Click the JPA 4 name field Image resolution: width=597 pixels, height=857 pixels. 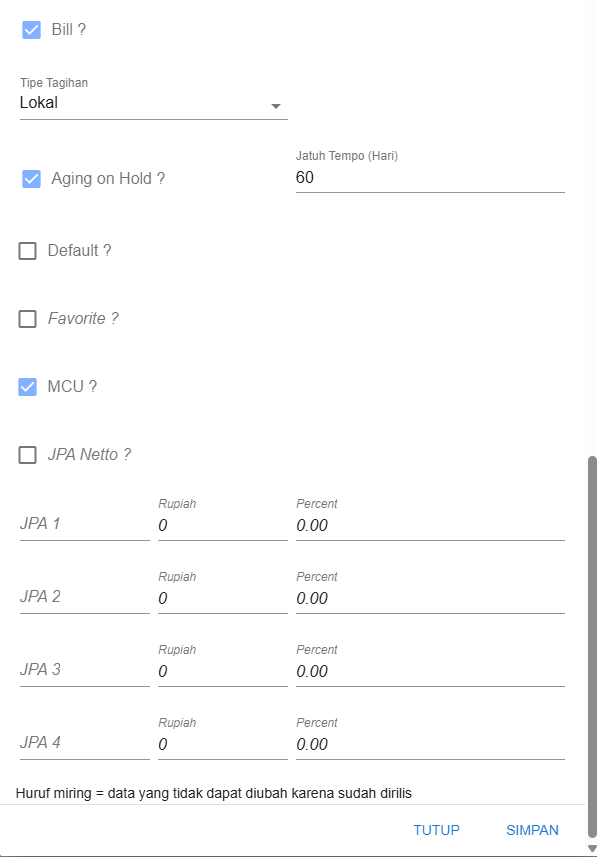[x=85, y=743]
